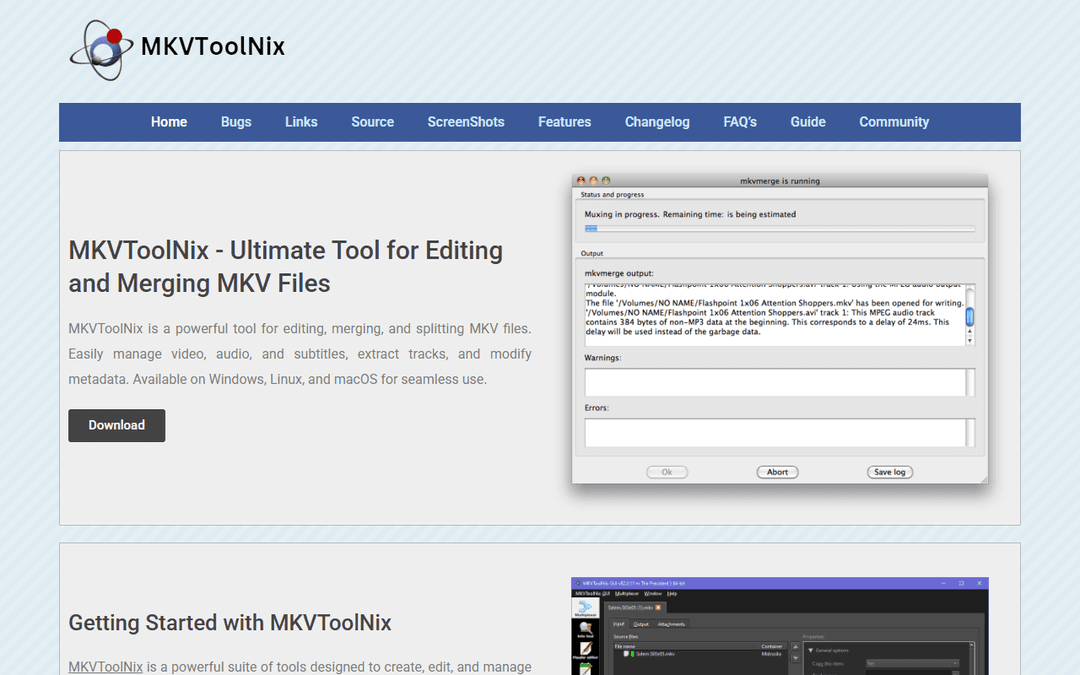Open the mkvmerge is running screenshot image
The image size is (1080, 675).
click(780, 329)
